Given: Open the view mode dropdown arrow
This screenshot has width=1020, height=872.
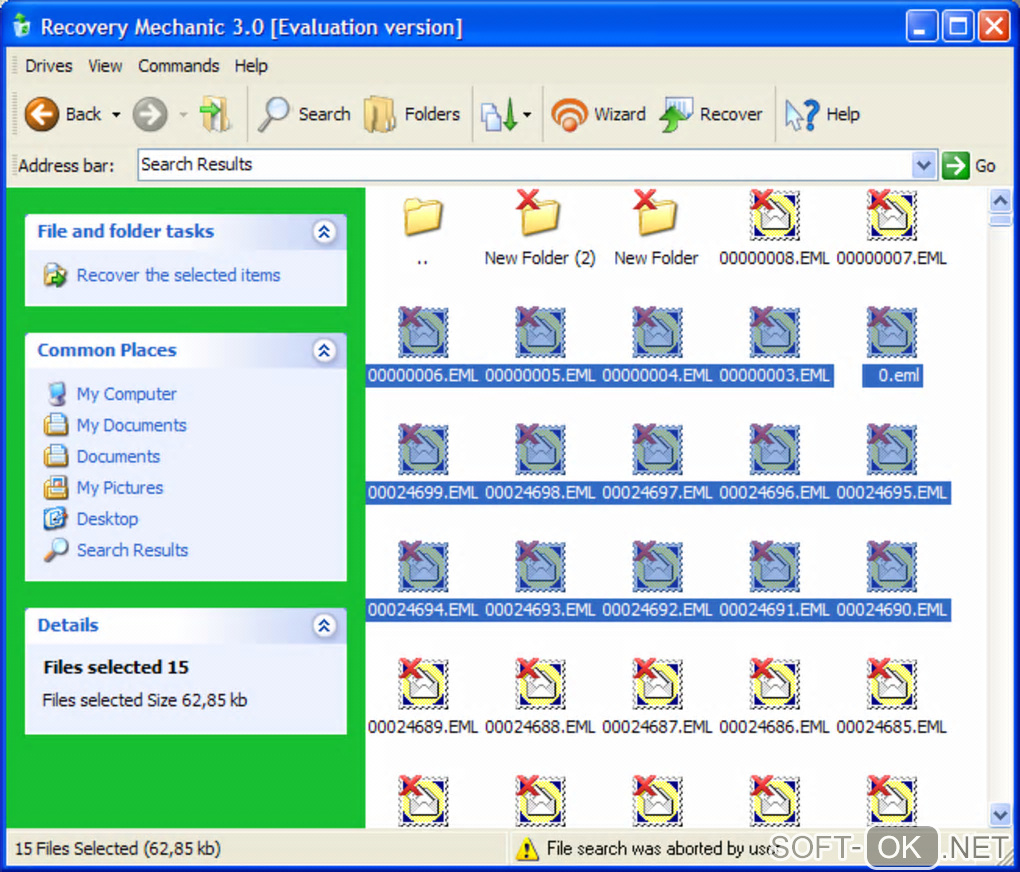Looking at the screenshot, I should click(527, 115).
